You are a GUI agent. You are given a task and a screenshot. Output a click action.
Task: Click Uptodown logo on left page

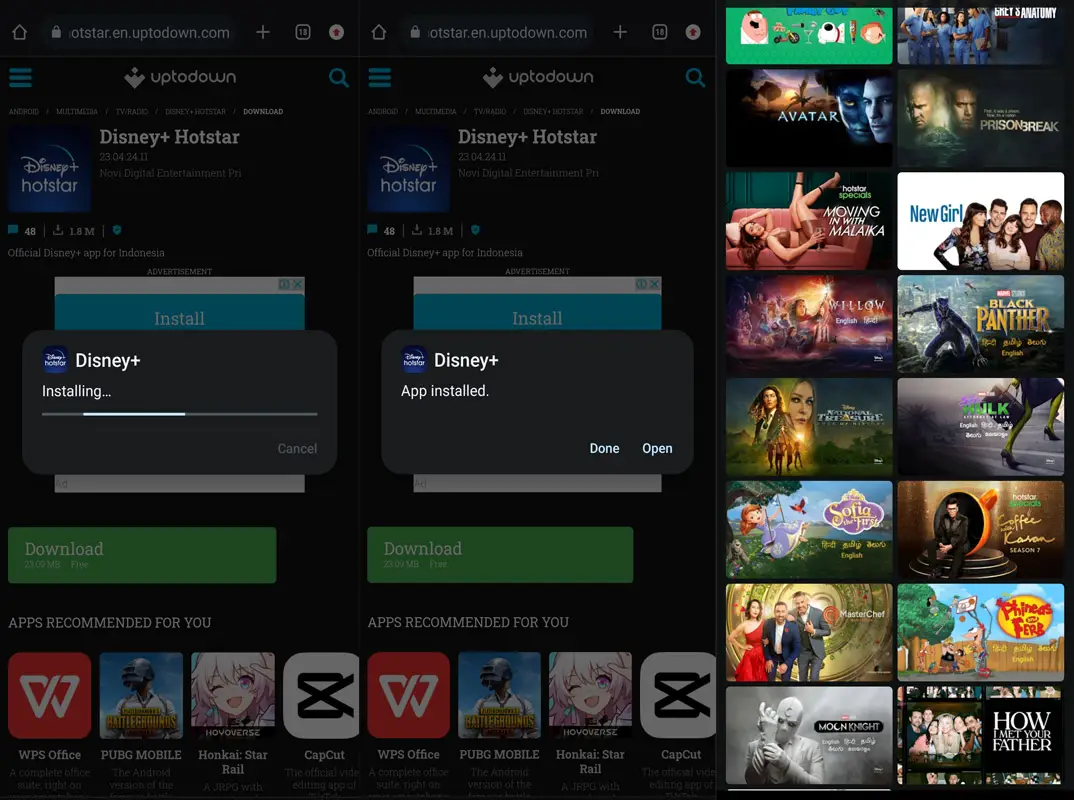point(180,77)
